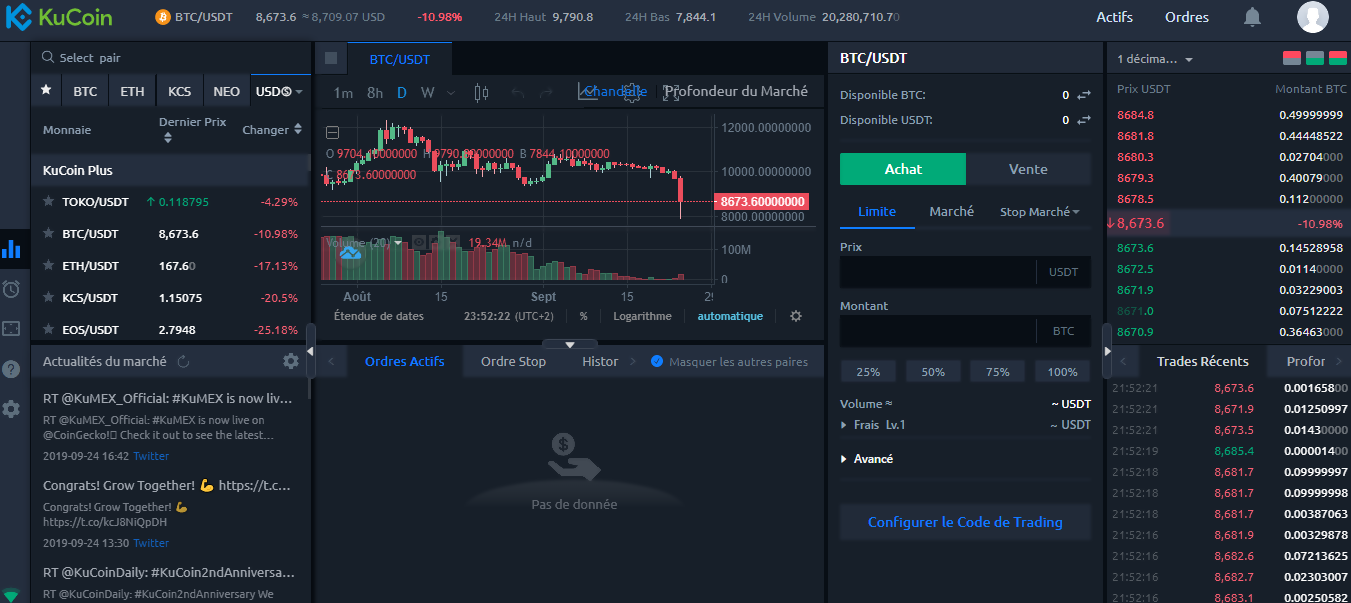Refresh the Actualités du marché news feed
Viewport: 1351px width, 603px height.
click(183, 361)
